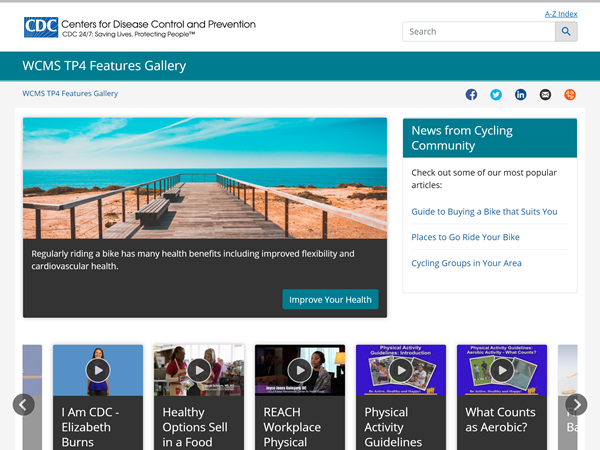Go to previous carousel slide
This screenshot has width=600, height=450.
pos(24,404)
